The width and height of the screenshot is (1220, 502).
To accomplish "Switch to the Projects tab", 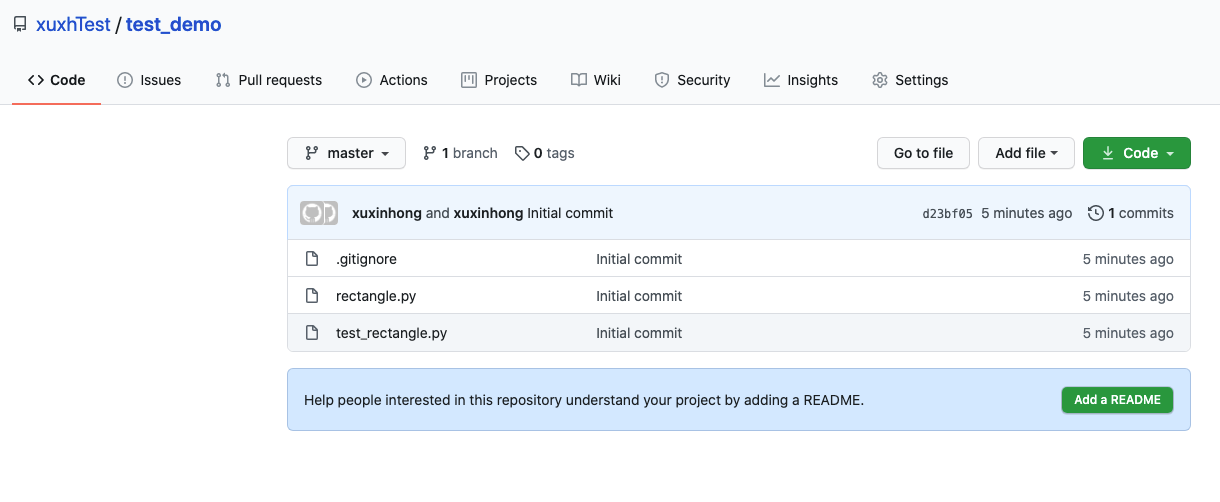I will 499,80.
